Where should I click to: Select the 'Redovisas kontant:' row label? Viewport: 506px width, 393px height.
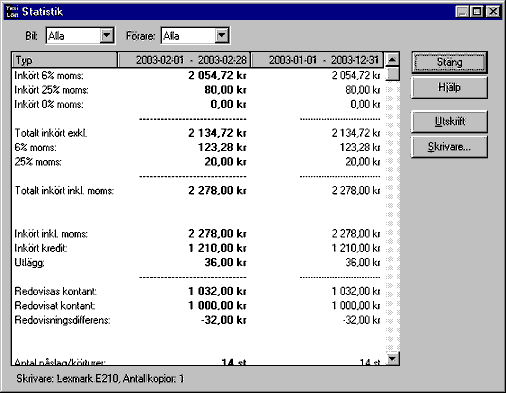tap(55, 291)
